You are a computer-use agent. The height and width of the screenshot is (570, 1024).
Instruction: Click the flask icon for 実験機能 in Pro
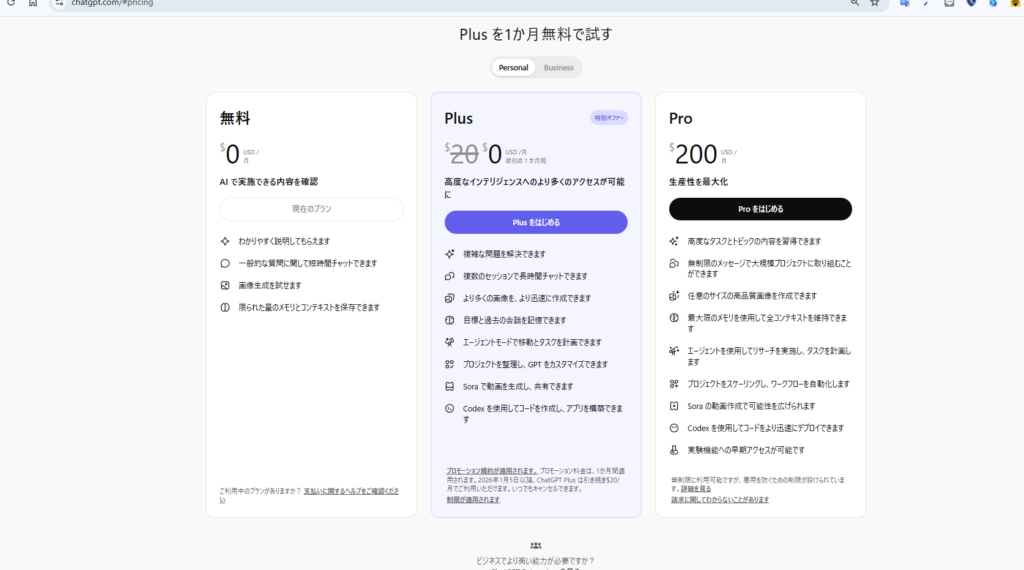tap(674, 450)
